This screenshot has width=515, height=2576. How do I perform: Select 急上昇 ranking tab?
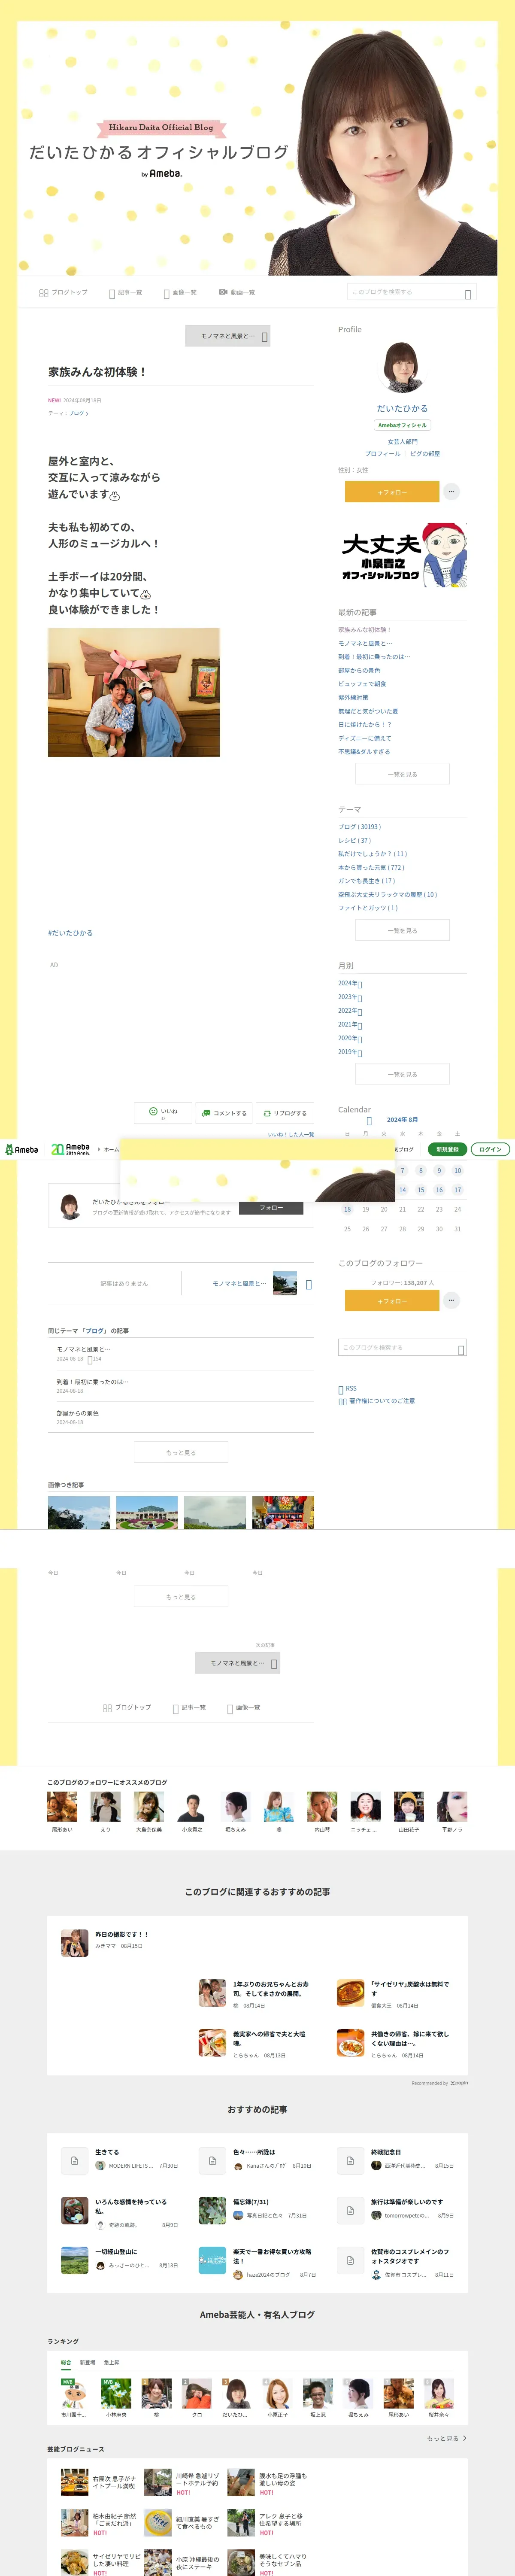(x=111, y=2362)
